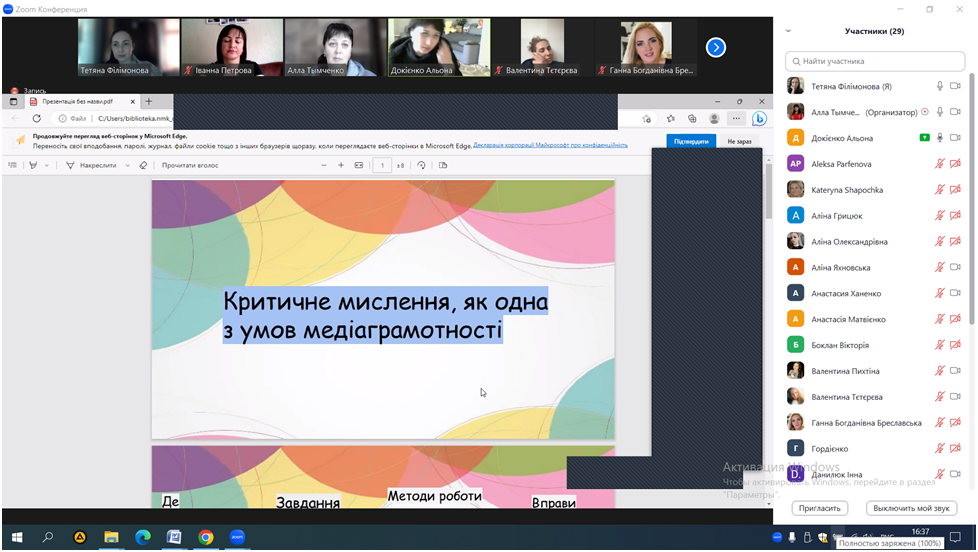Click the fit to width icon

[359, 165]
